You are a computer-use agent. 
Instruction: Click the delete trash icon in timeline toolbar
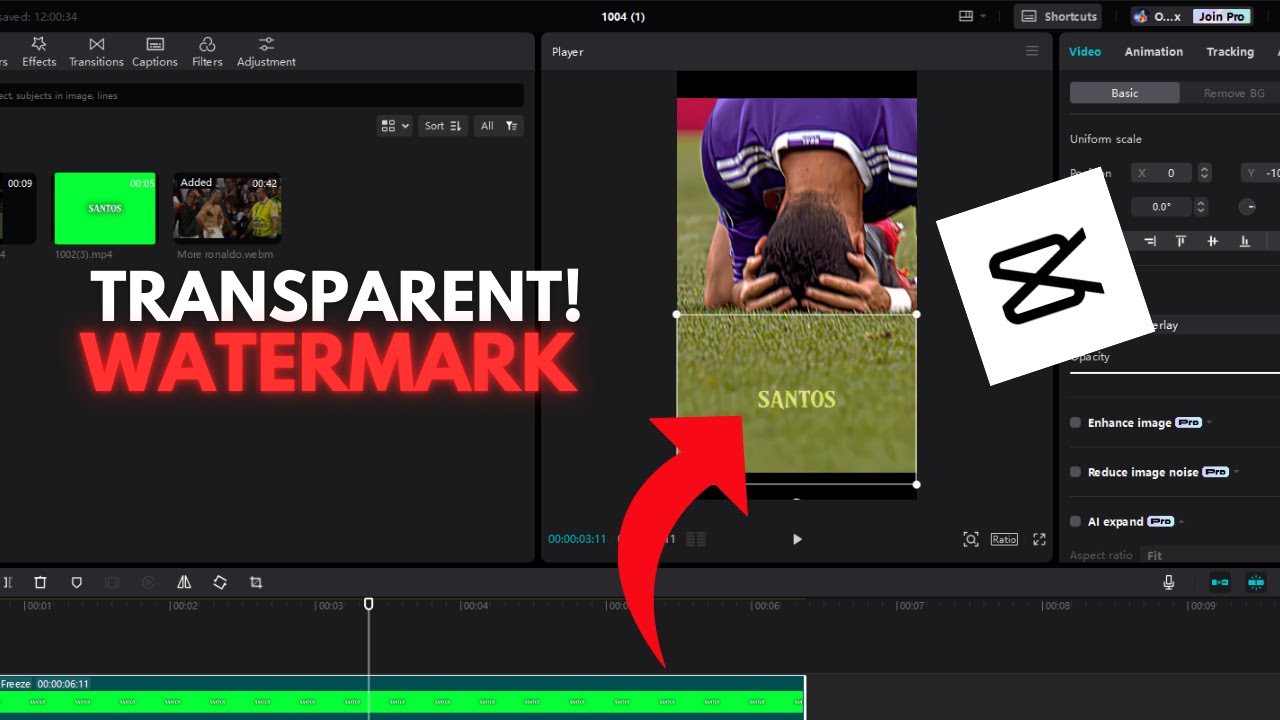coord(40,582)
